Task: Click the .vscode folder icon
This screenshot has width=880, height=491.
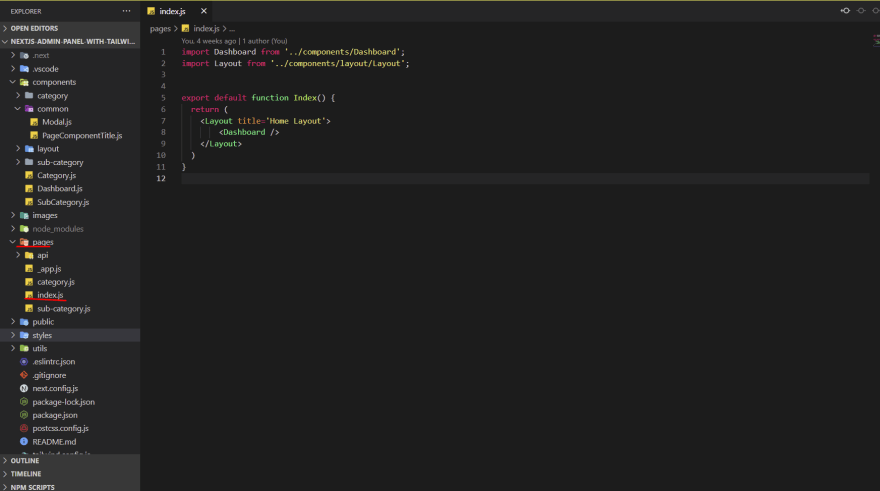Action: pos(24,68)
